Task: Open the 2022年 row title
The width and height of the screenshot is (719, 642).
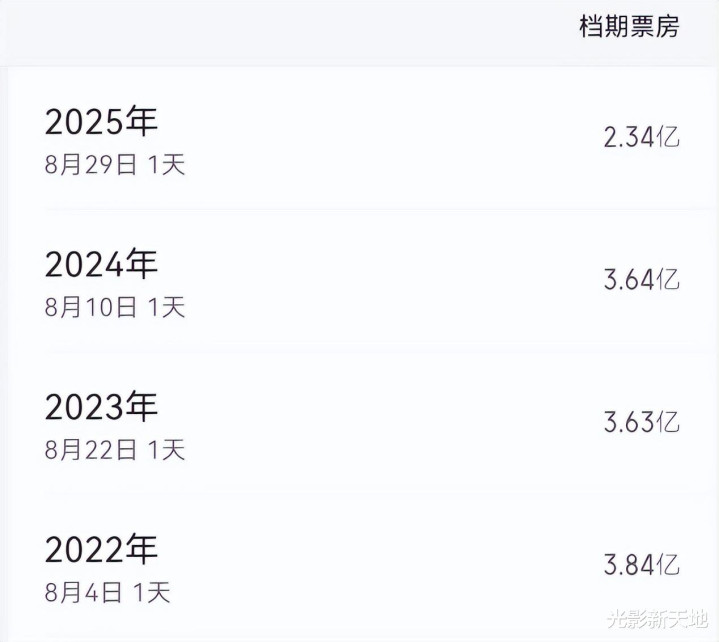Action: (x=101, y=549)
